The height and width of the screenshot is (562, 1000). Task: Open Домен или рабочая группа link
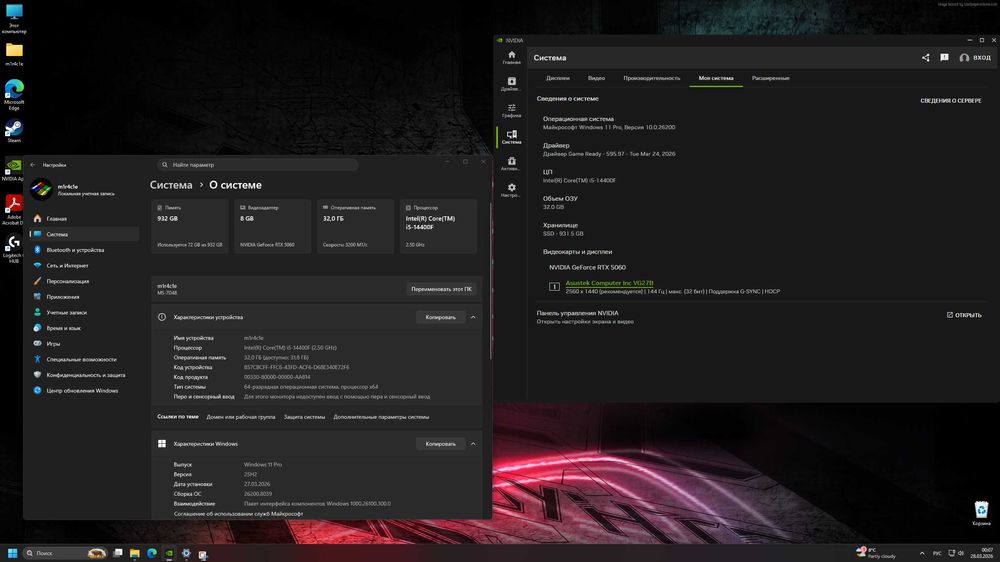point(240,417)
